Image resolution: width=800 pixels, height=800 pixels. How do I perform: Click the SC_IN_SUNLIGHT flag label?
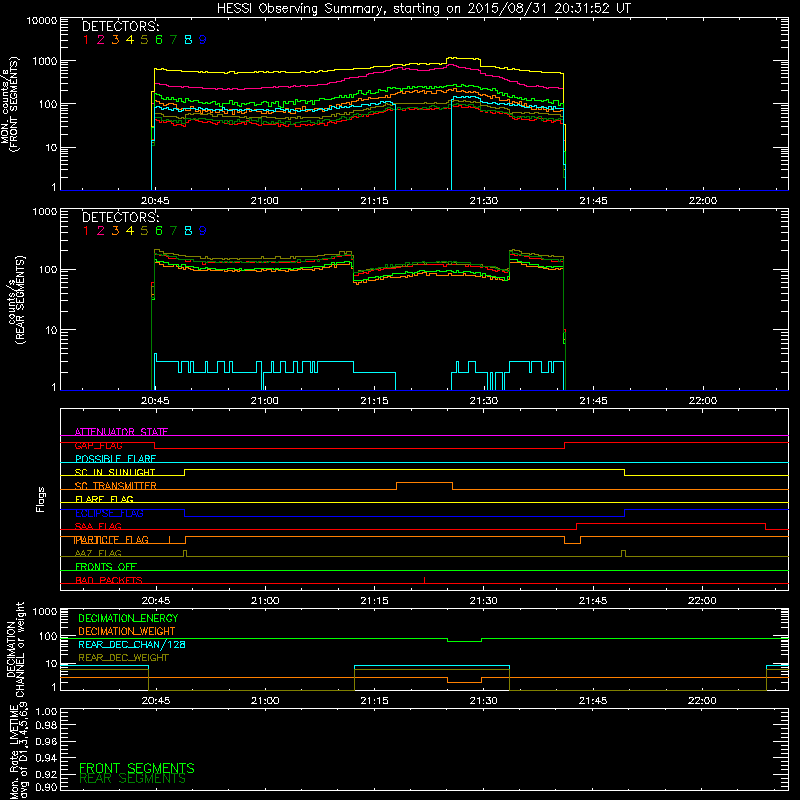pyautogui.click(x=115, y=472)
